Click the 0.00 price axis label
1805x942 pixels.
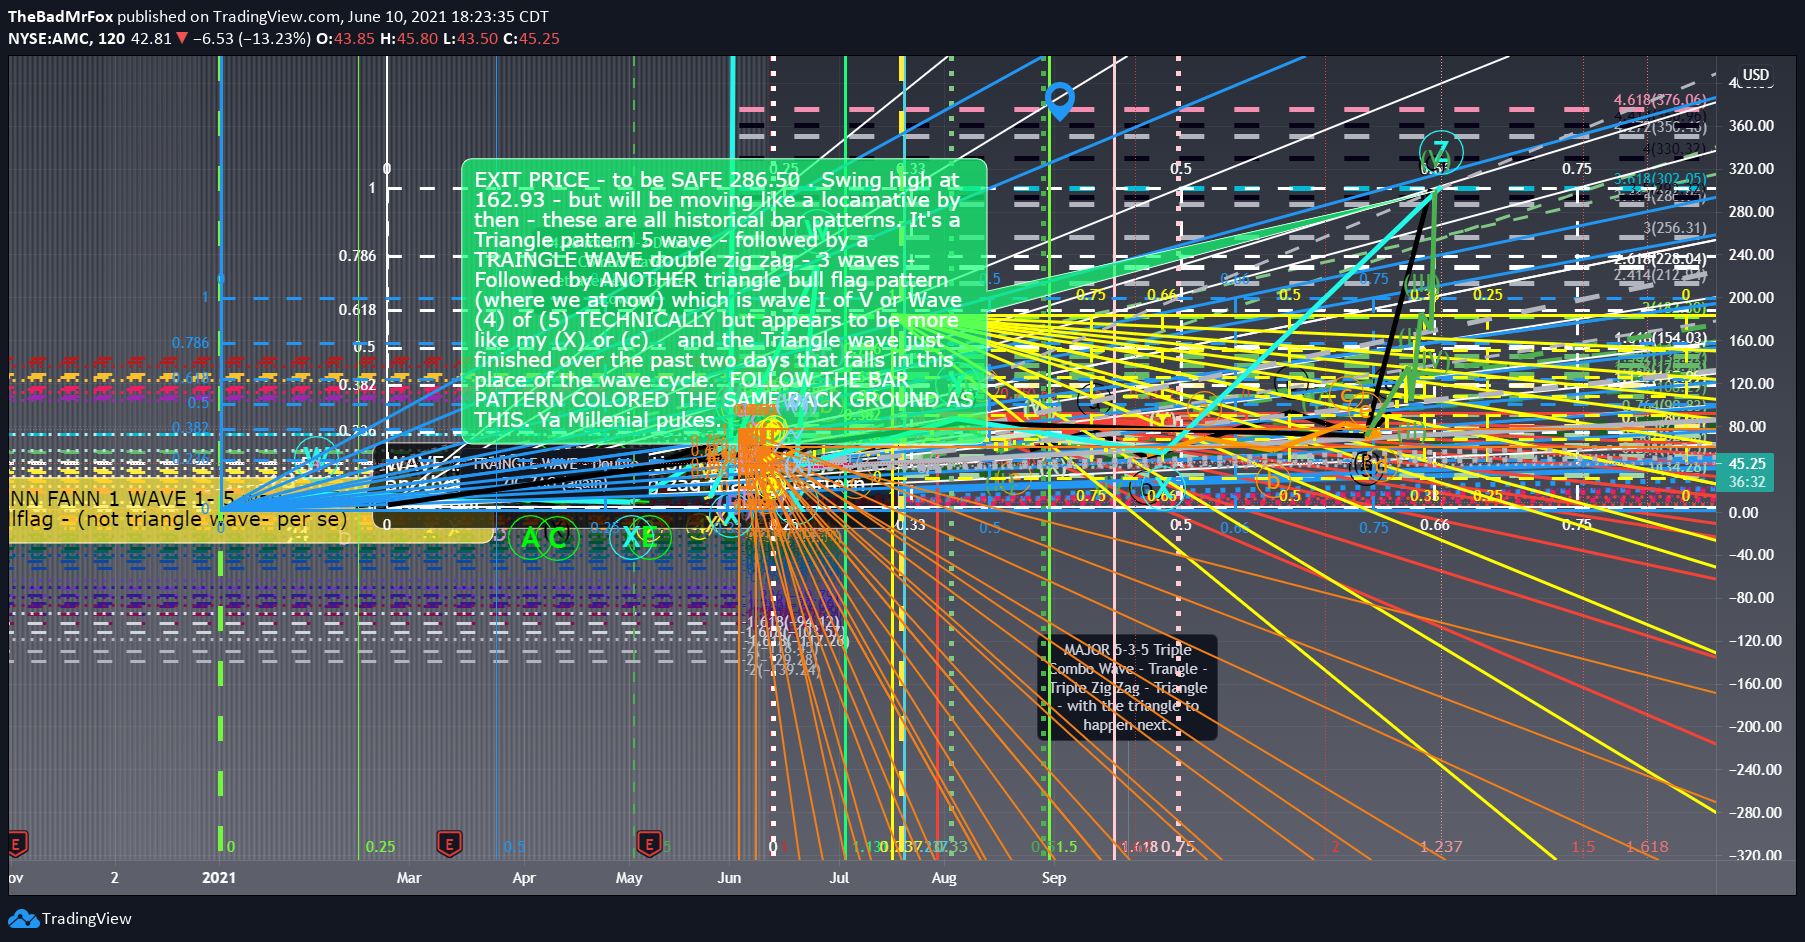coord(1743,512)
